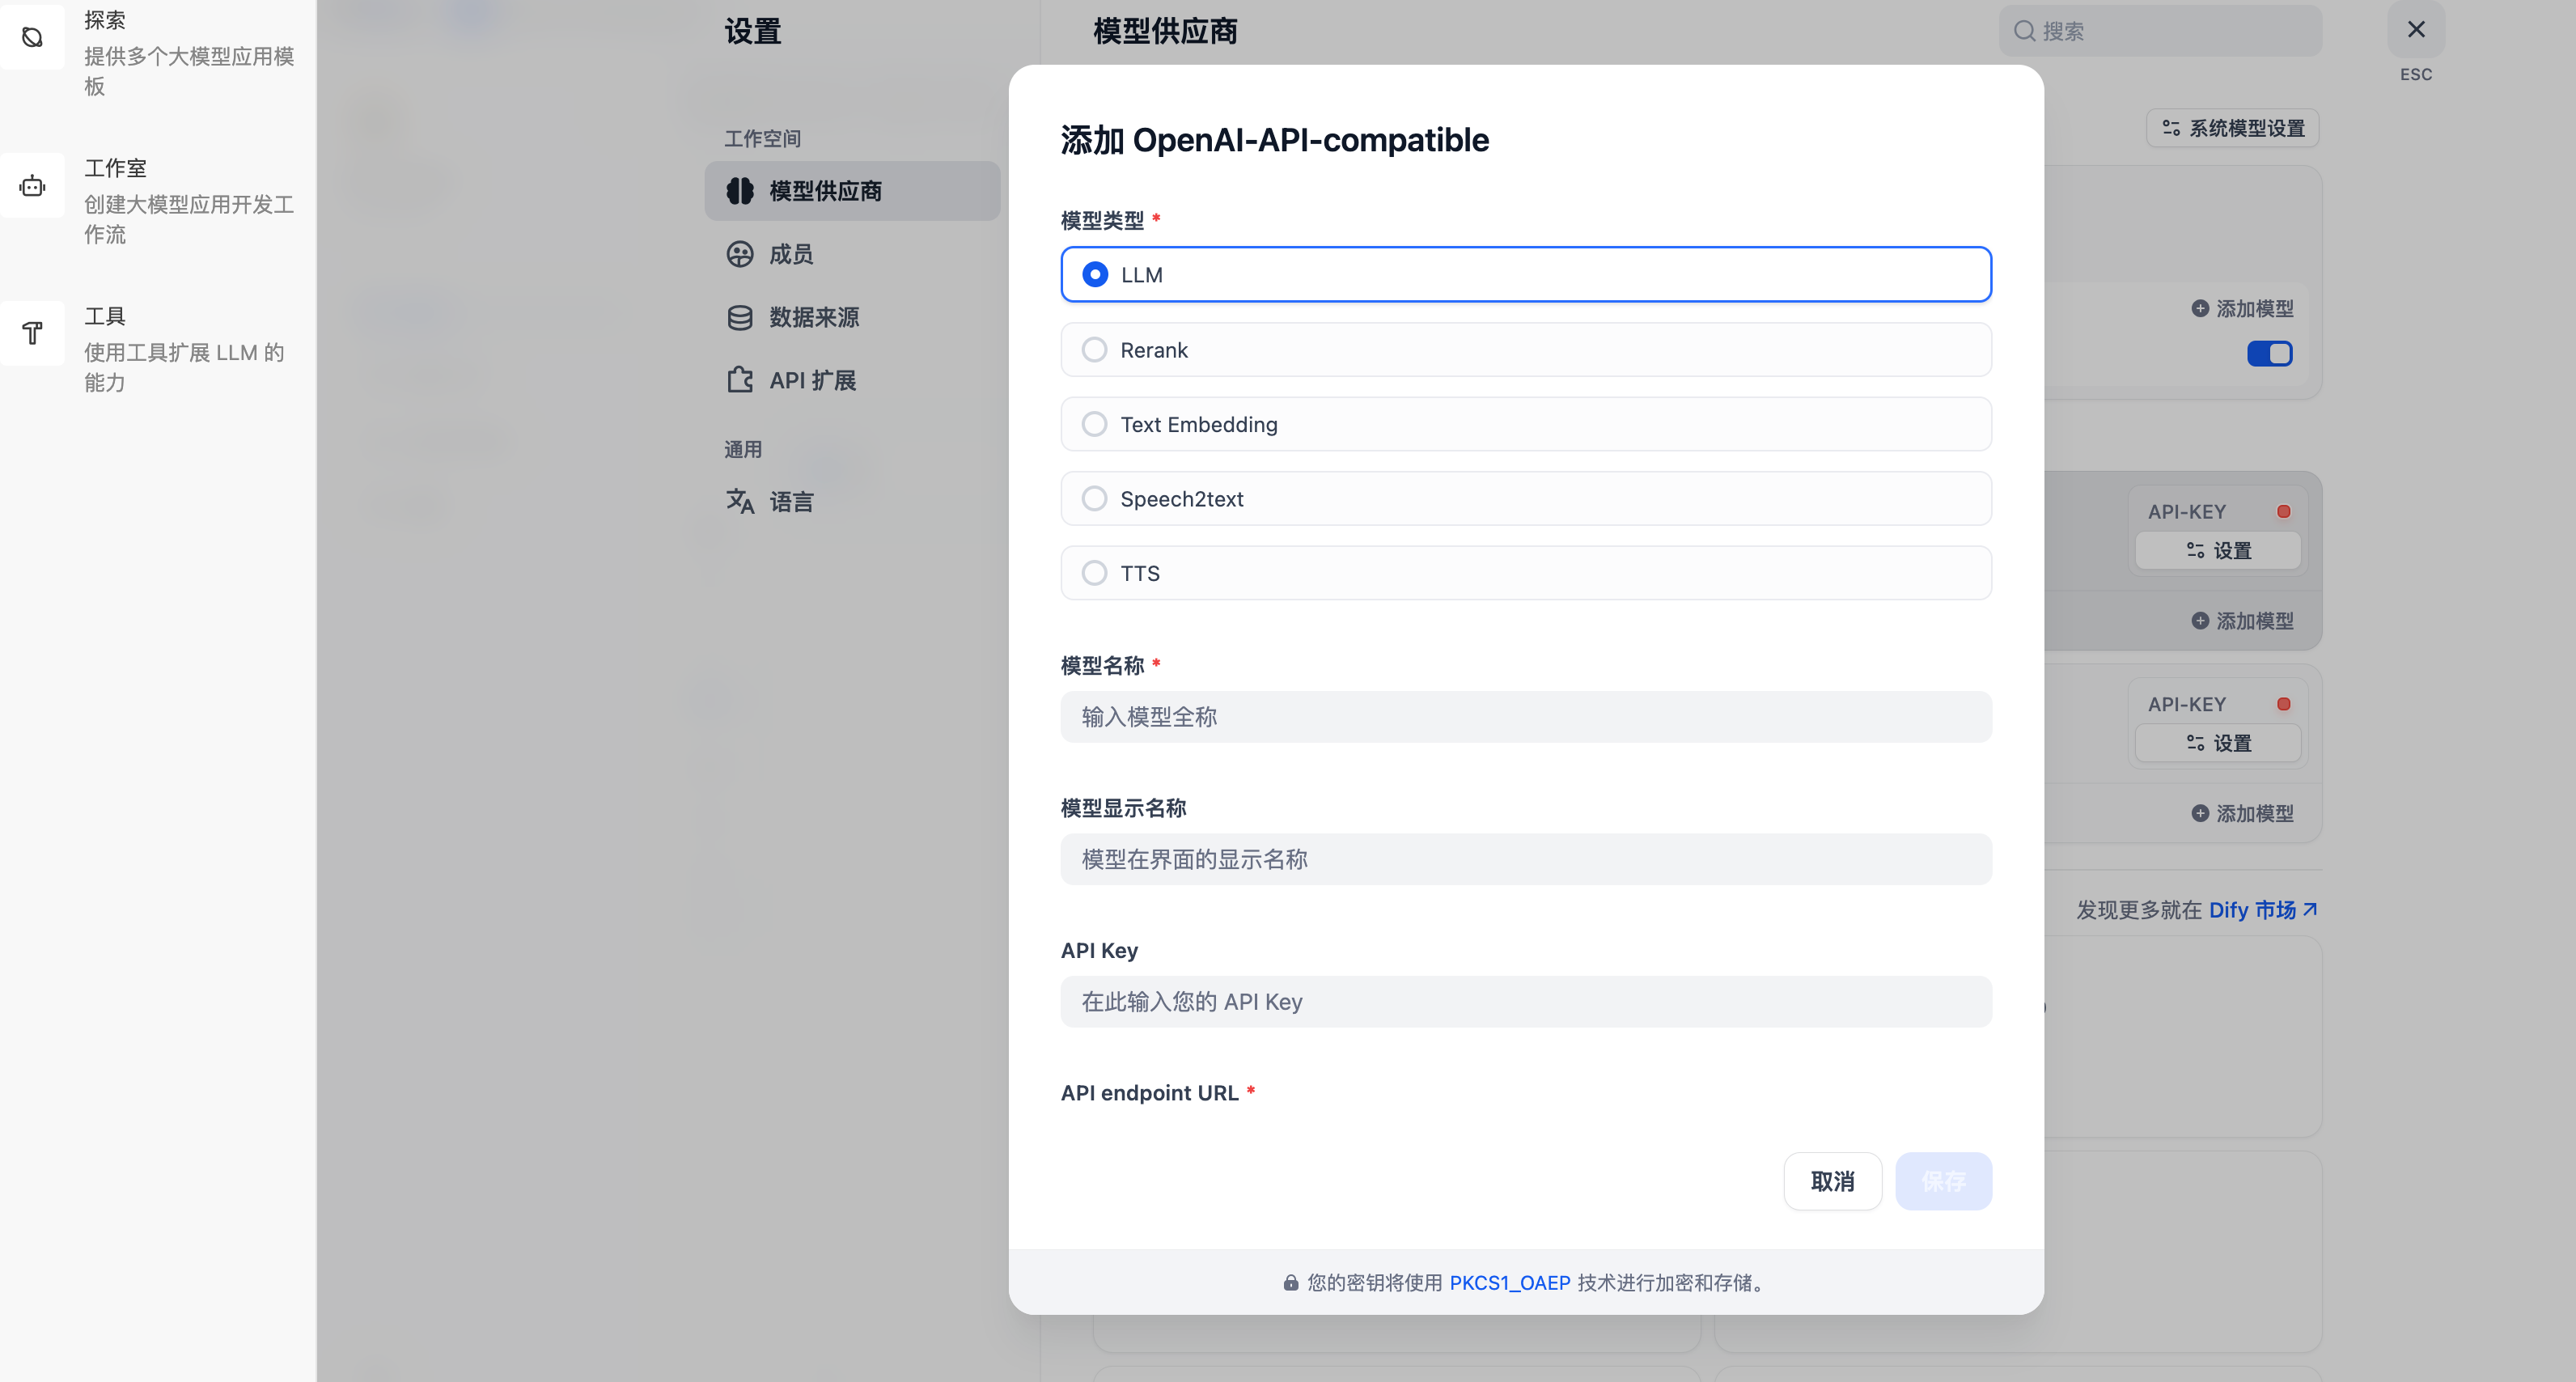The height and width of the screenshot is (1382, 2576).
Task: Click the Studio robot icon
Action: tap(32, 186)
